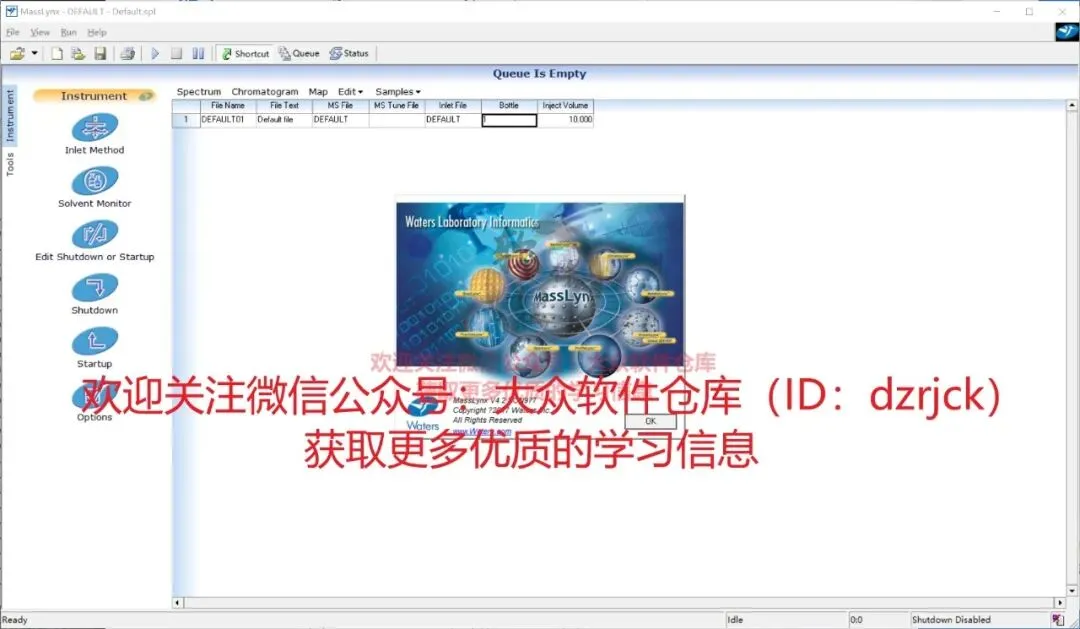Image resolution: width=1080 pixels, height=629 pixels.
Task: Click the vertical scrollbar down arrow
Action: click(x=1072, y=591)
